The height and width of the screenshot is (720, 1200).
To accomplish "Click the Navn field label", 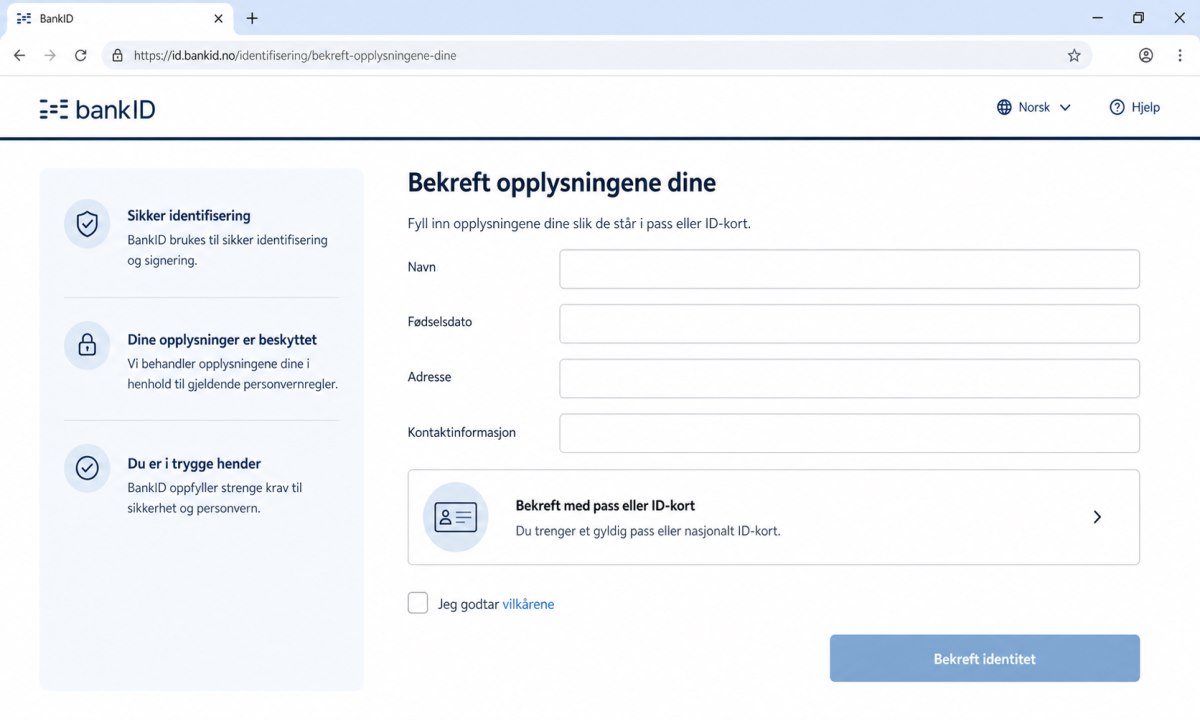I will tap(422, 267).
